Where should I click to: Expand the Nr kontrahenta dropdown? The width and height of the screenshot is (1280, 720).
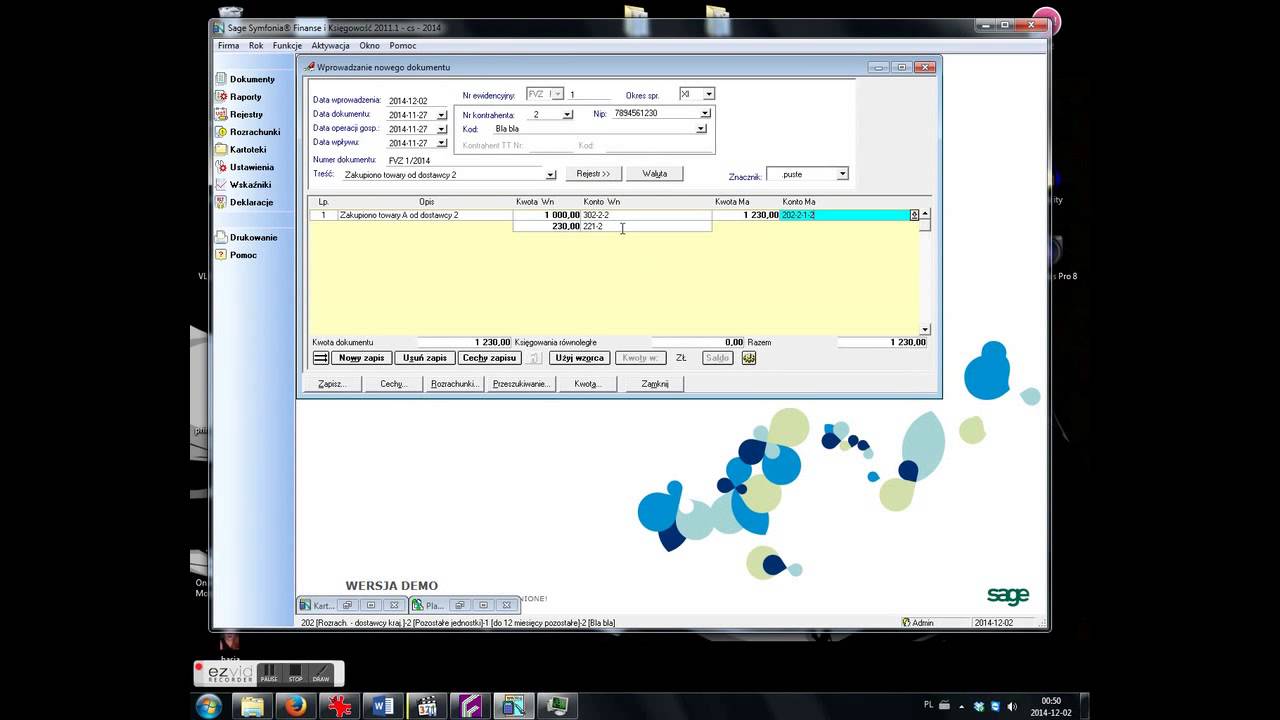coord(567,114)
